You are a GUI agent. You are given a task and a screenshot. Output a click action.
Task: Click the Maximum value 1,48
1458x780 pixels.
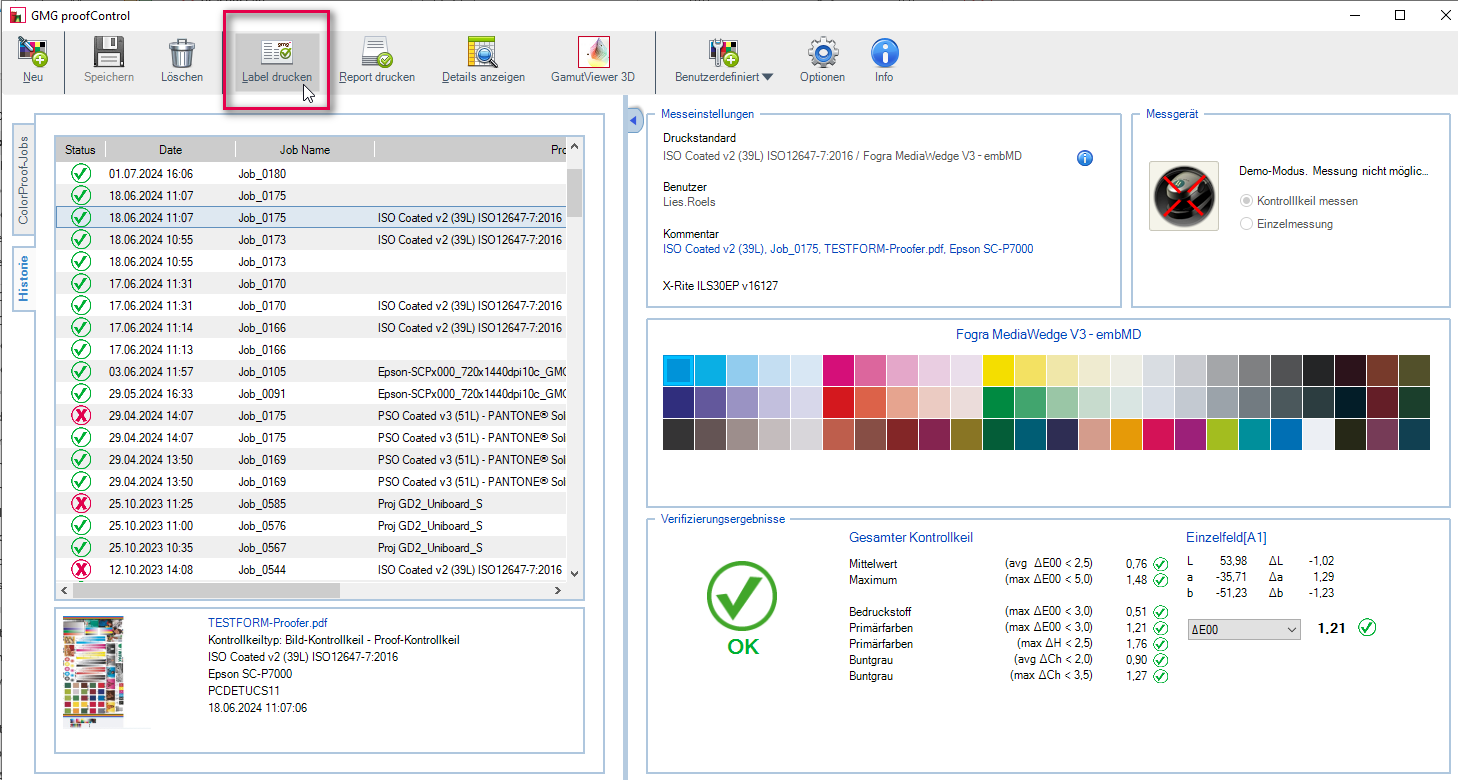pos(1136,580)
